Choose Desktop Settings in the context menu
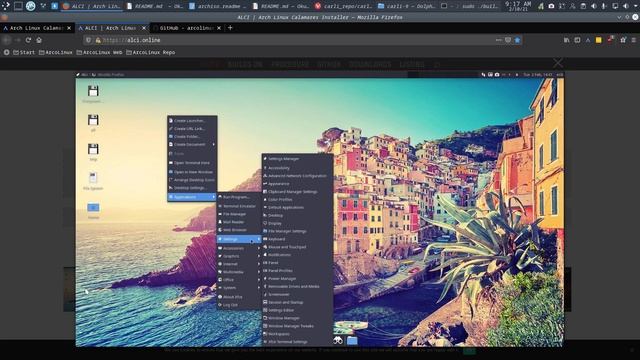This screenshot has width=640, height=360. coord(192,188)
